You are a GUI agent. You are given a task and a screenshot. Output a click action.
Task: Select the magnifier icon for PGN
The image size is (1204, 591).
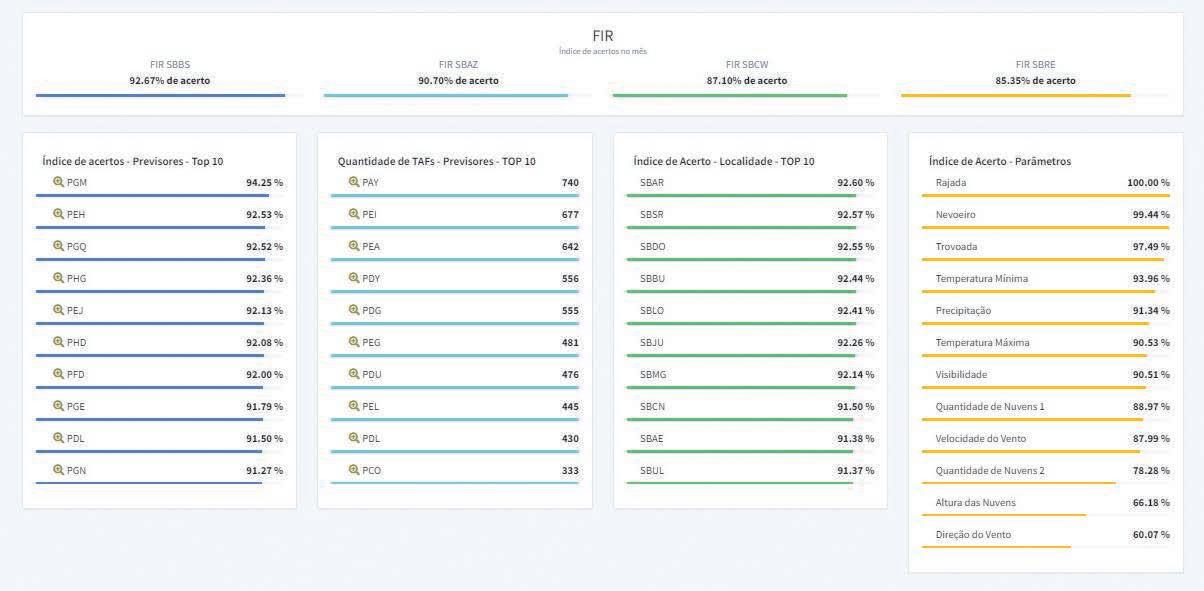pyautogui.click(x=58, y=471)
